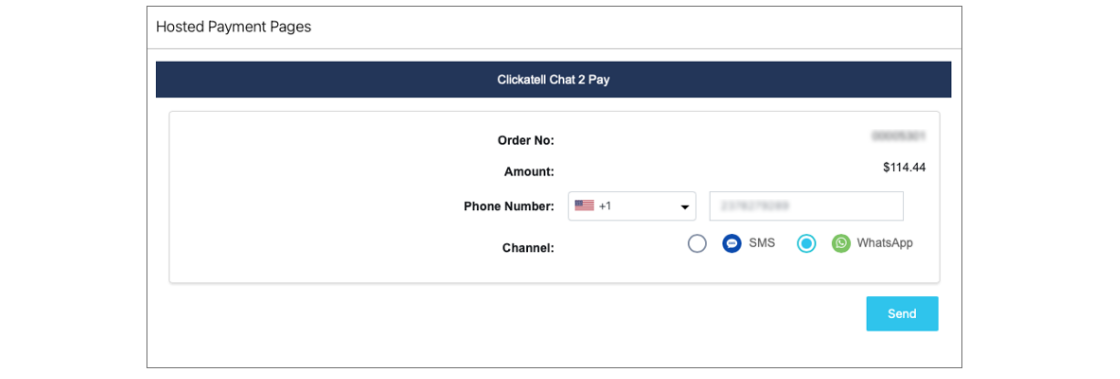
Task: Click the green WhatsApp logo icon
Action: (x=841, y=243)
